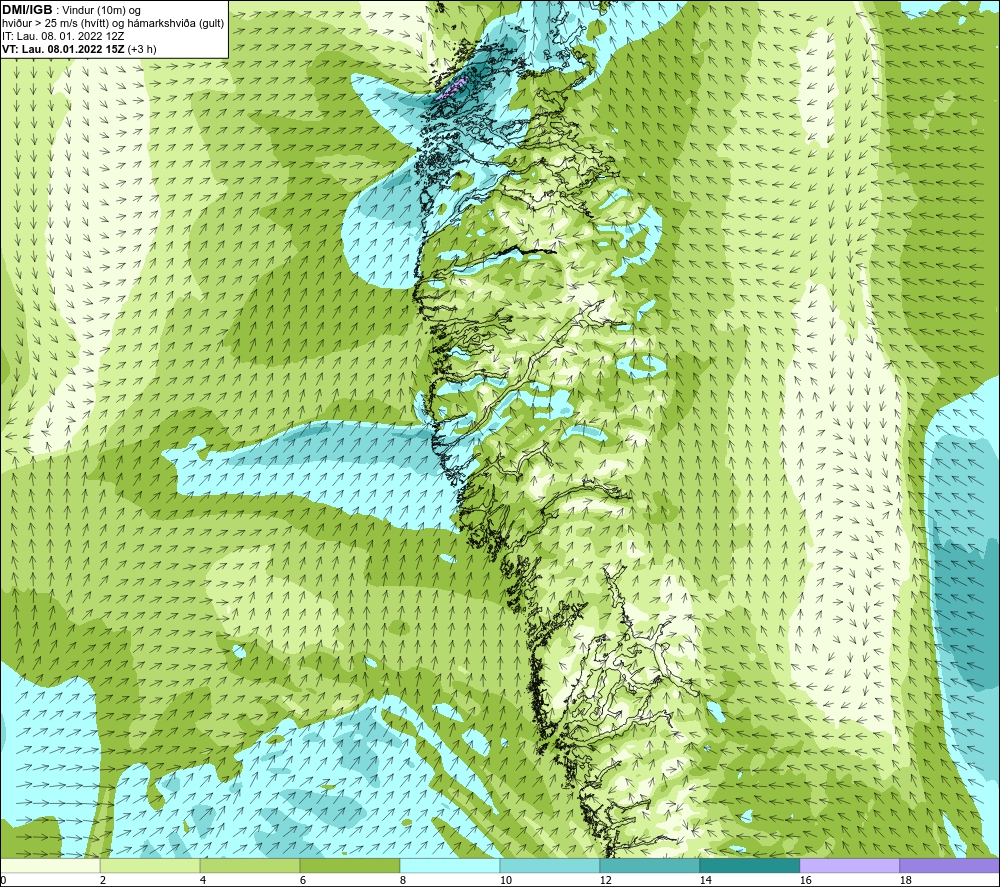Click the scale label "2"
The width and height of the screenshot is (1000, 887).
pyautogui.click(x=103, y=881)
